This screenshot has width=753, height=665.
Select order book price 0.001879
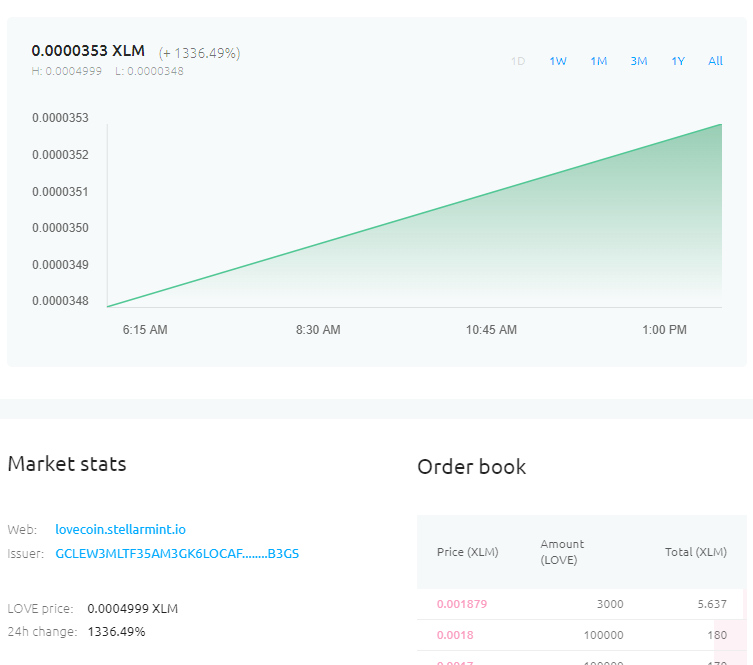coord(462,604)
